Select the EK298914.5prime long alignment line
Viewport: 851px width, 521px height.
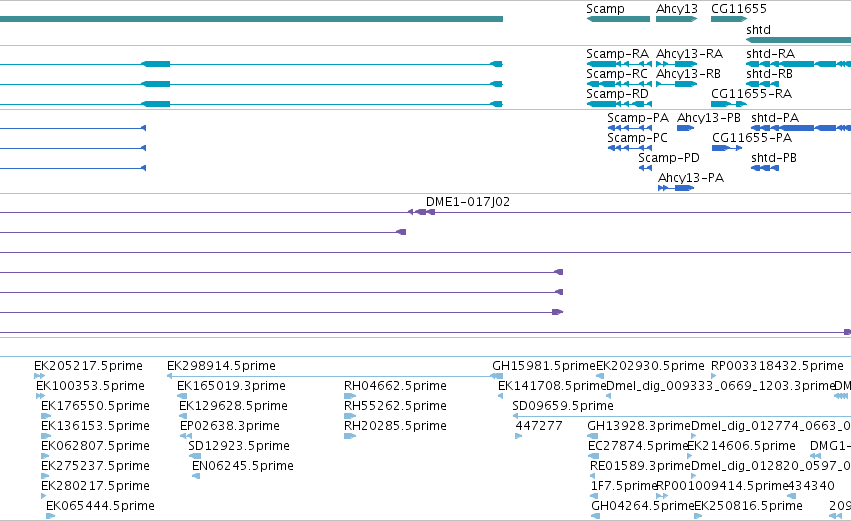pyautogui.click(x=335, y=376)
